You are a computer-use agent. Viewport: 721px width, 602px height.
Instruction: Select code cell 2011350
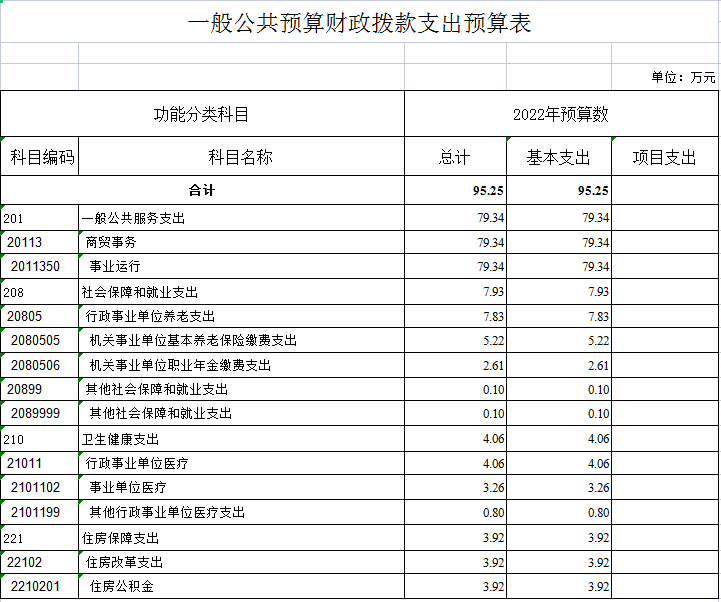click(40, 266)
